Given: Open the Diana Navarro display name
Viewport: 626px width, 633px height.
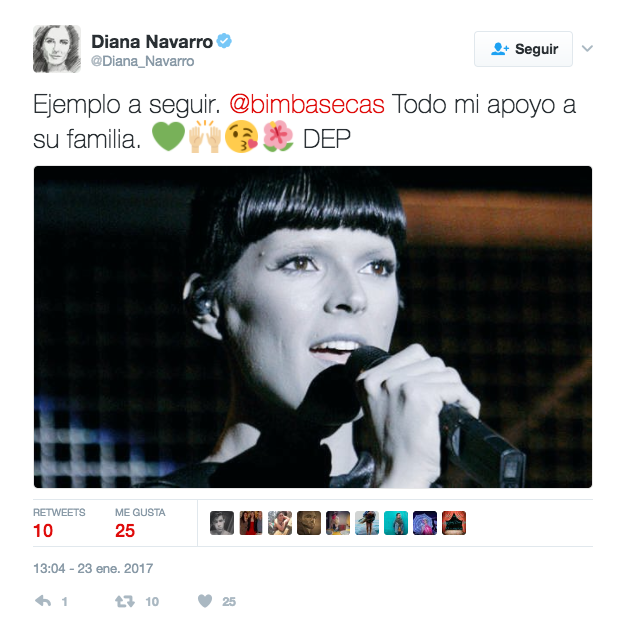Looking at the screenshot, I should click(152, 42).
